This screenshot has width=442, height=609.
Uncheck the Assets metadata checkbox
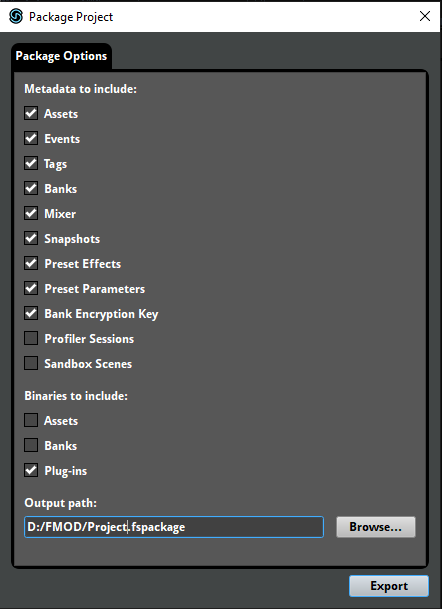tap(31, 113)
